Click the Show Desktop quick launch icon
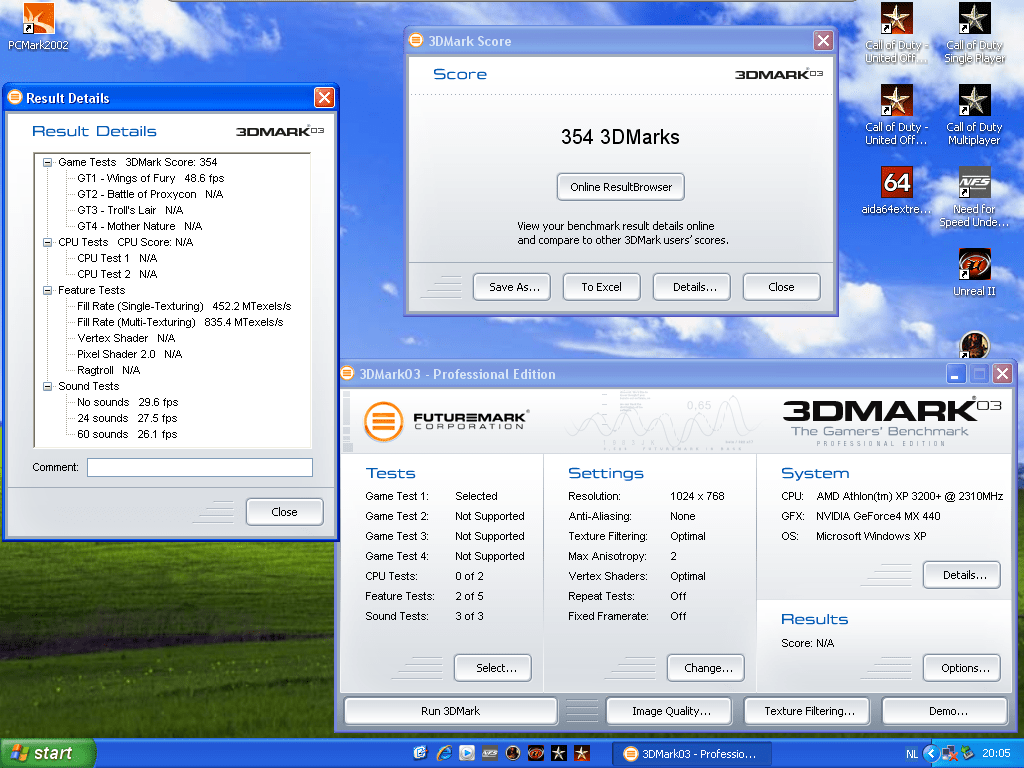Viewport: 1024px width, 768px height. (421, 754)
